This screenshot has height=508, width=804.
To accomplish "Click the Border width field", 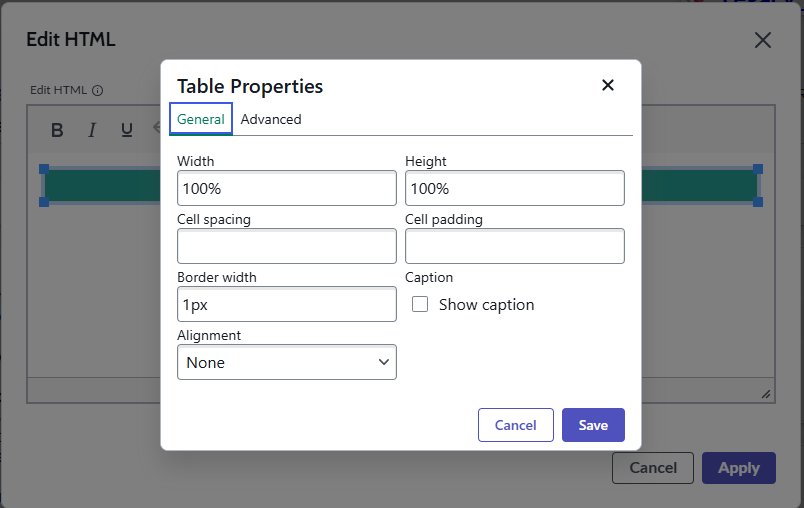I will click(x=287, y=304).
